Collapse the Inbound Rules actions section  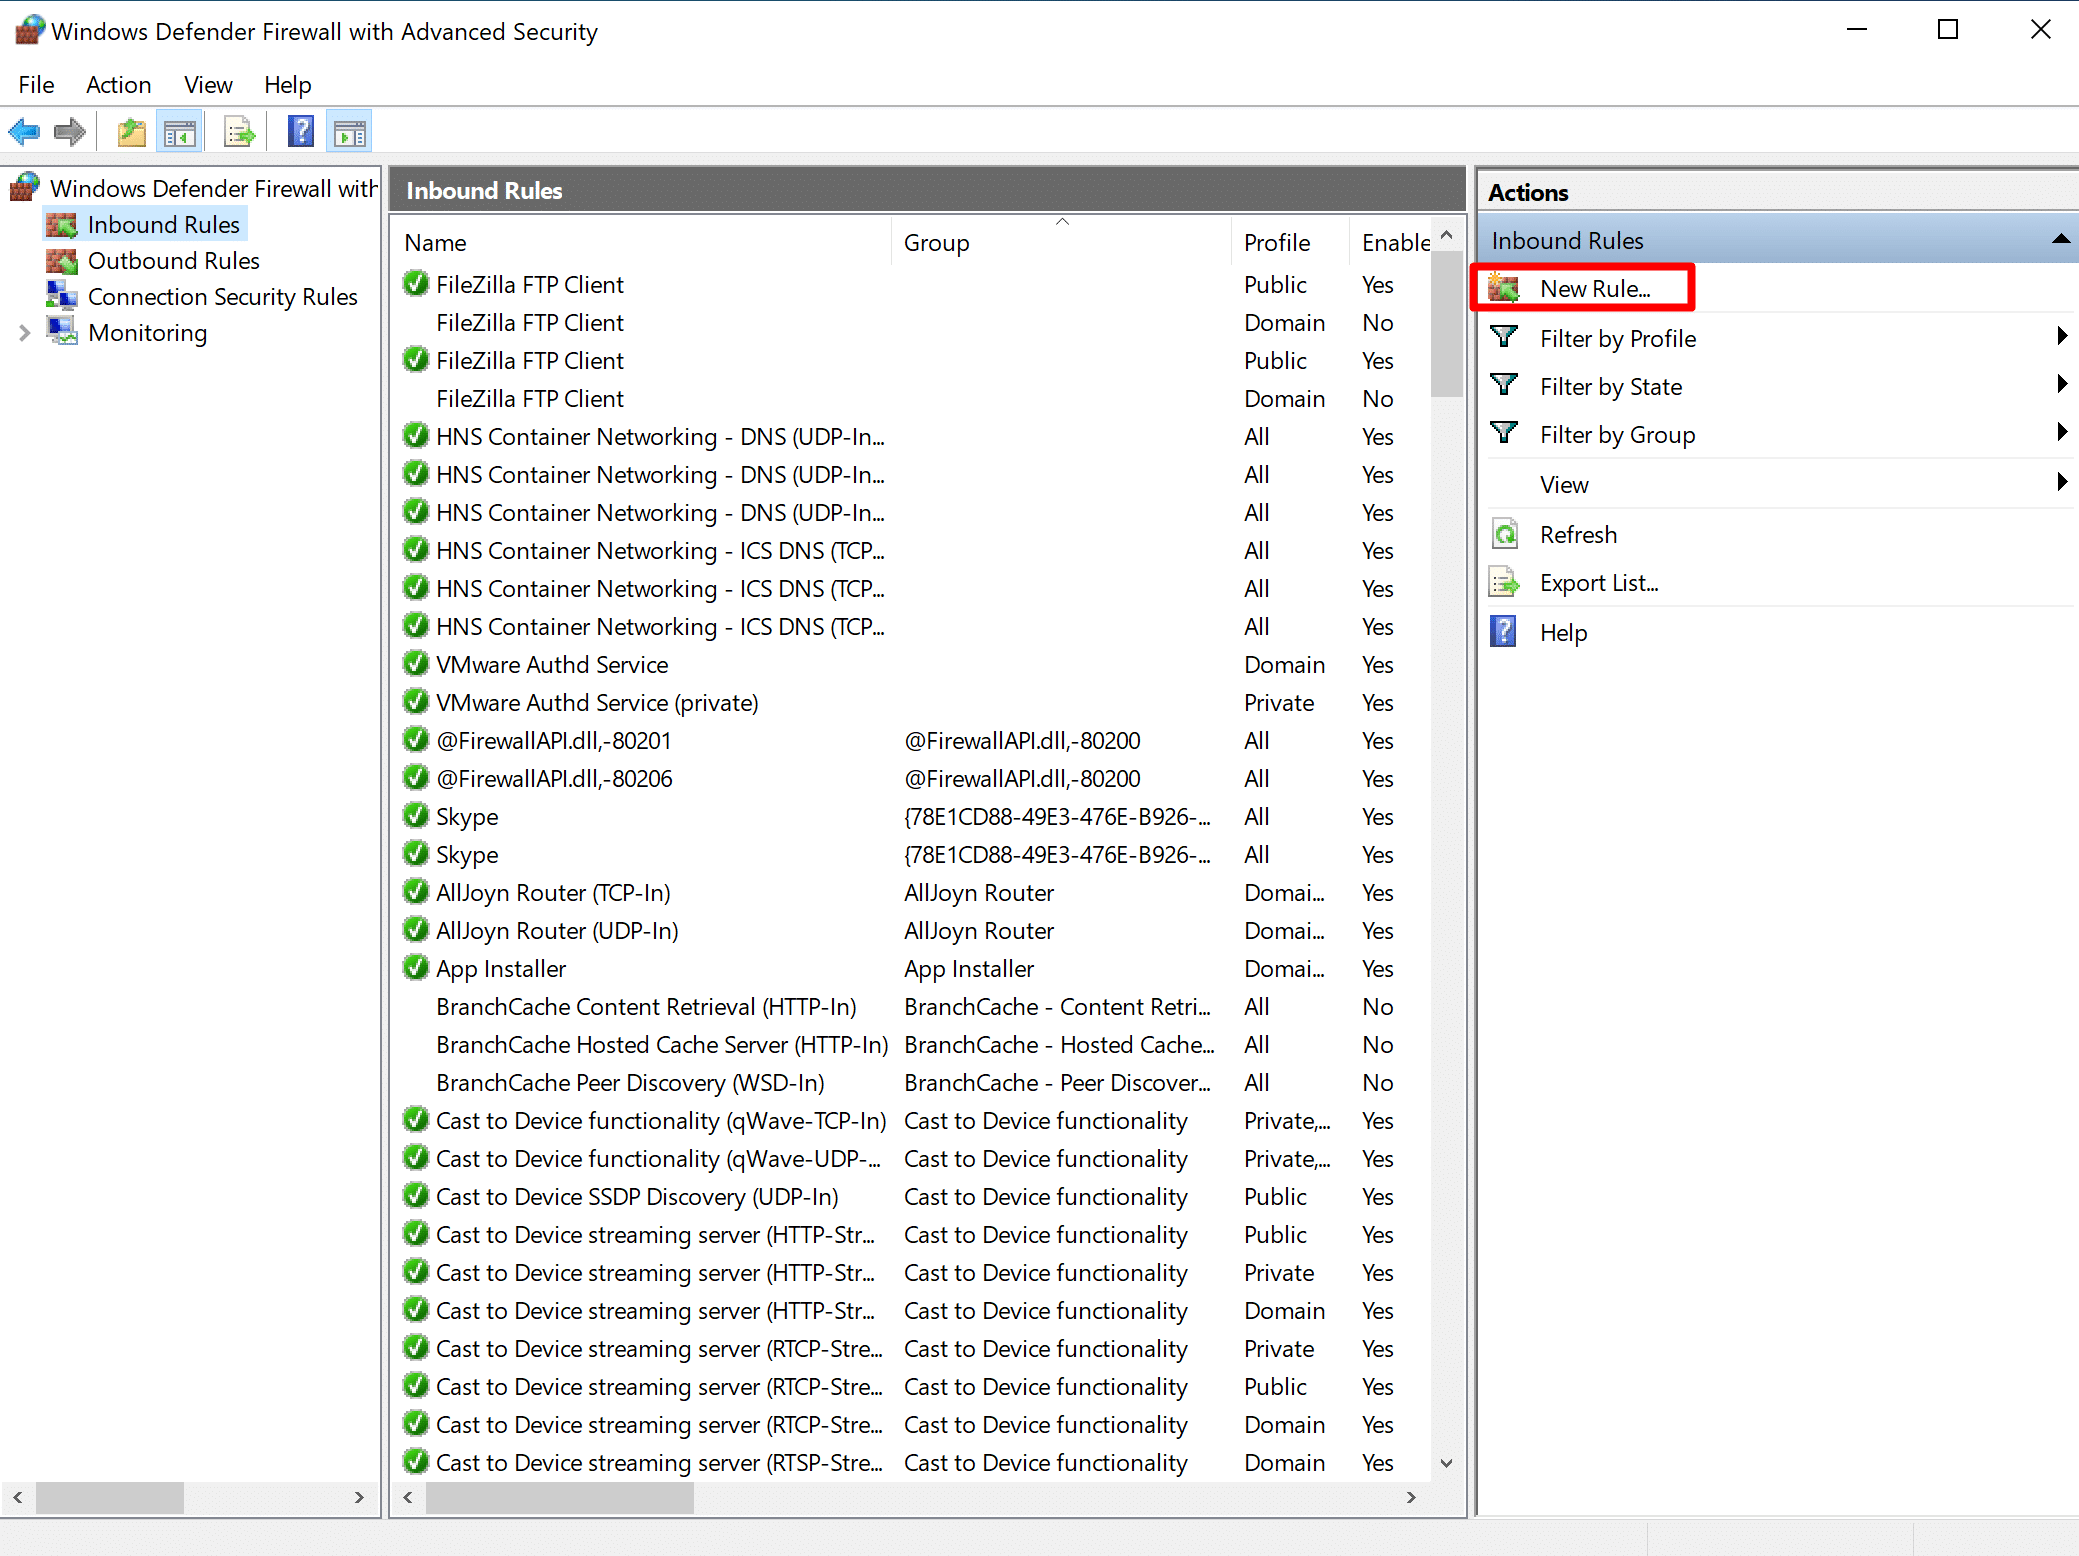point(2060,240)
